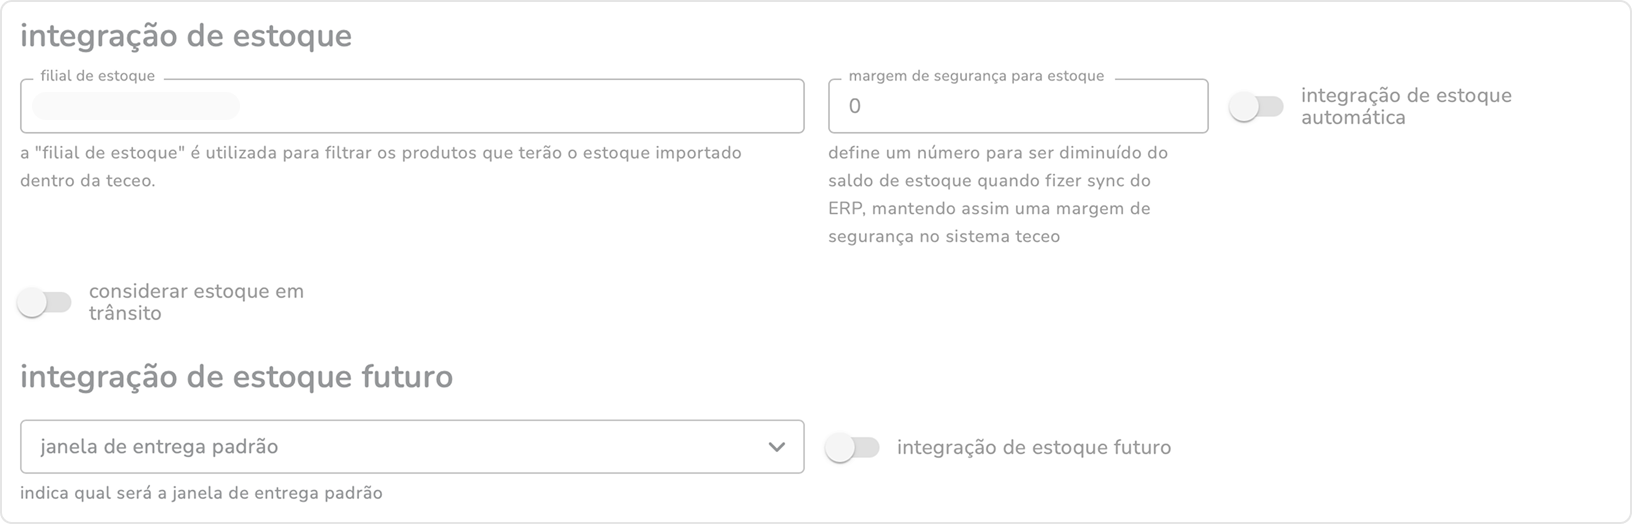Screen dimensions: 1632x524
Task: Select the blurred value chip in filial field
Action: pyautogui.click(x=136, y=106)
